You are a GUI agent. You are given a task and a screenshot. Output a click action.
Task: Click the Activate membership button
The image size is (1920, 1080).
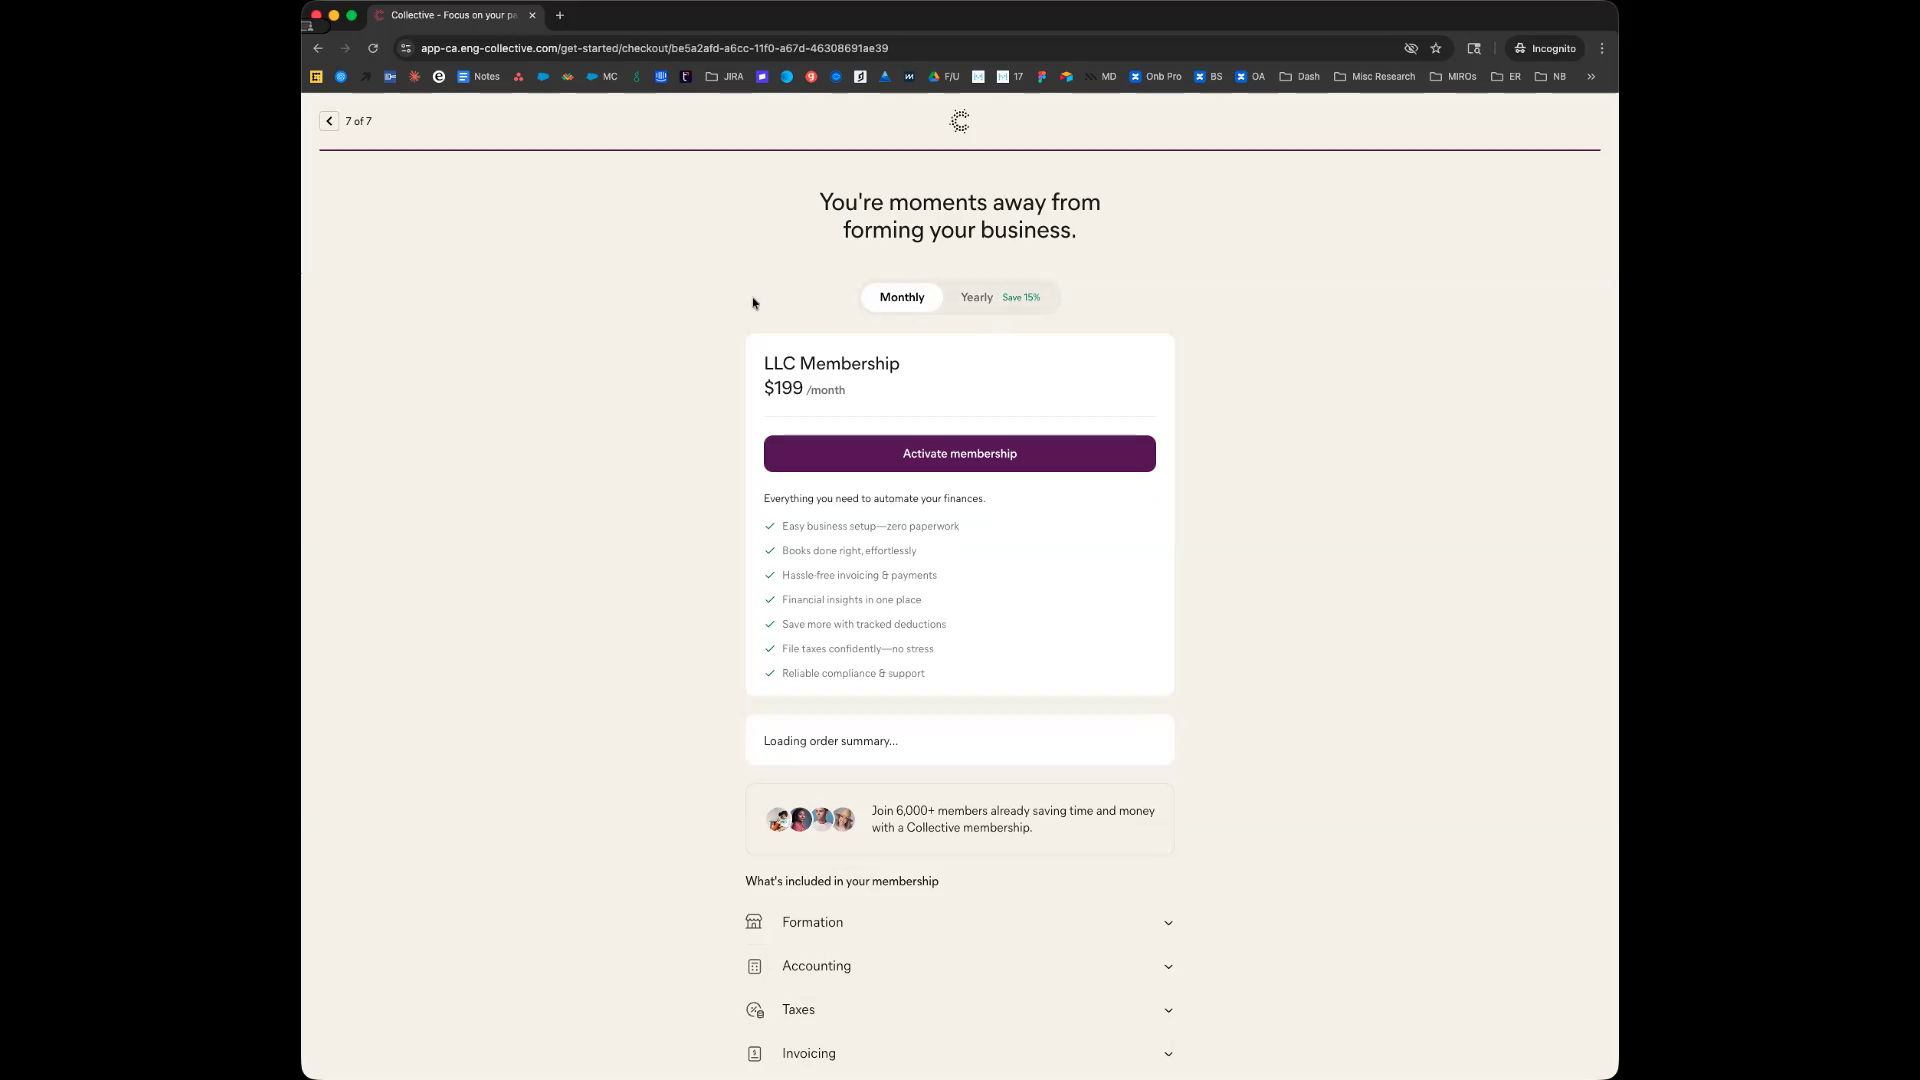click(959, 453)
